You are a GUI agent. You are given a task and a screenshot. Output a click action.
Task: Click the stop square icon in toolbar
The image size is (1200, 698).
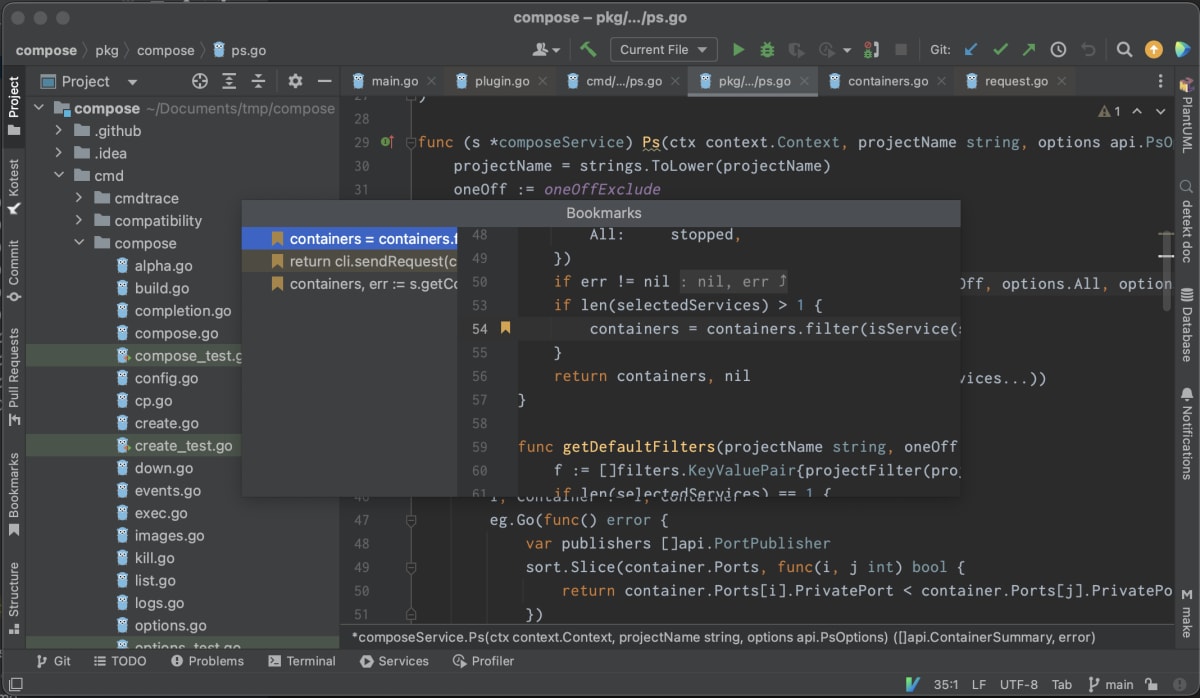[901, 49]
